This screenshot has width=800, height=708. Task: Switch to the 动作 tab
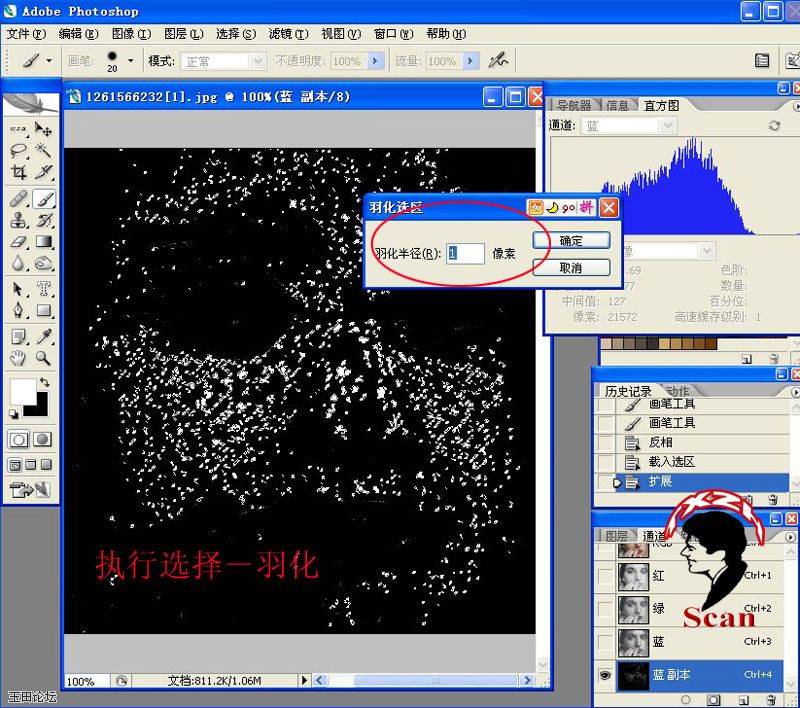click(678, 391)
